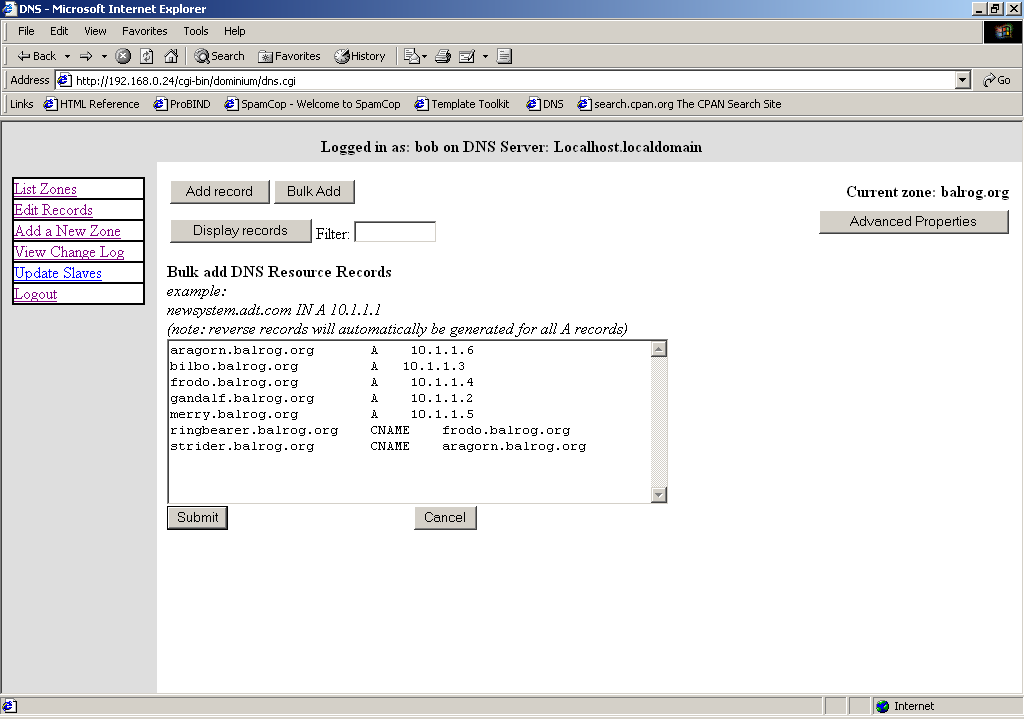This screenshot has width=1024, height=719.
Task: Click the Refresh page icon
Action: point(147,56)
